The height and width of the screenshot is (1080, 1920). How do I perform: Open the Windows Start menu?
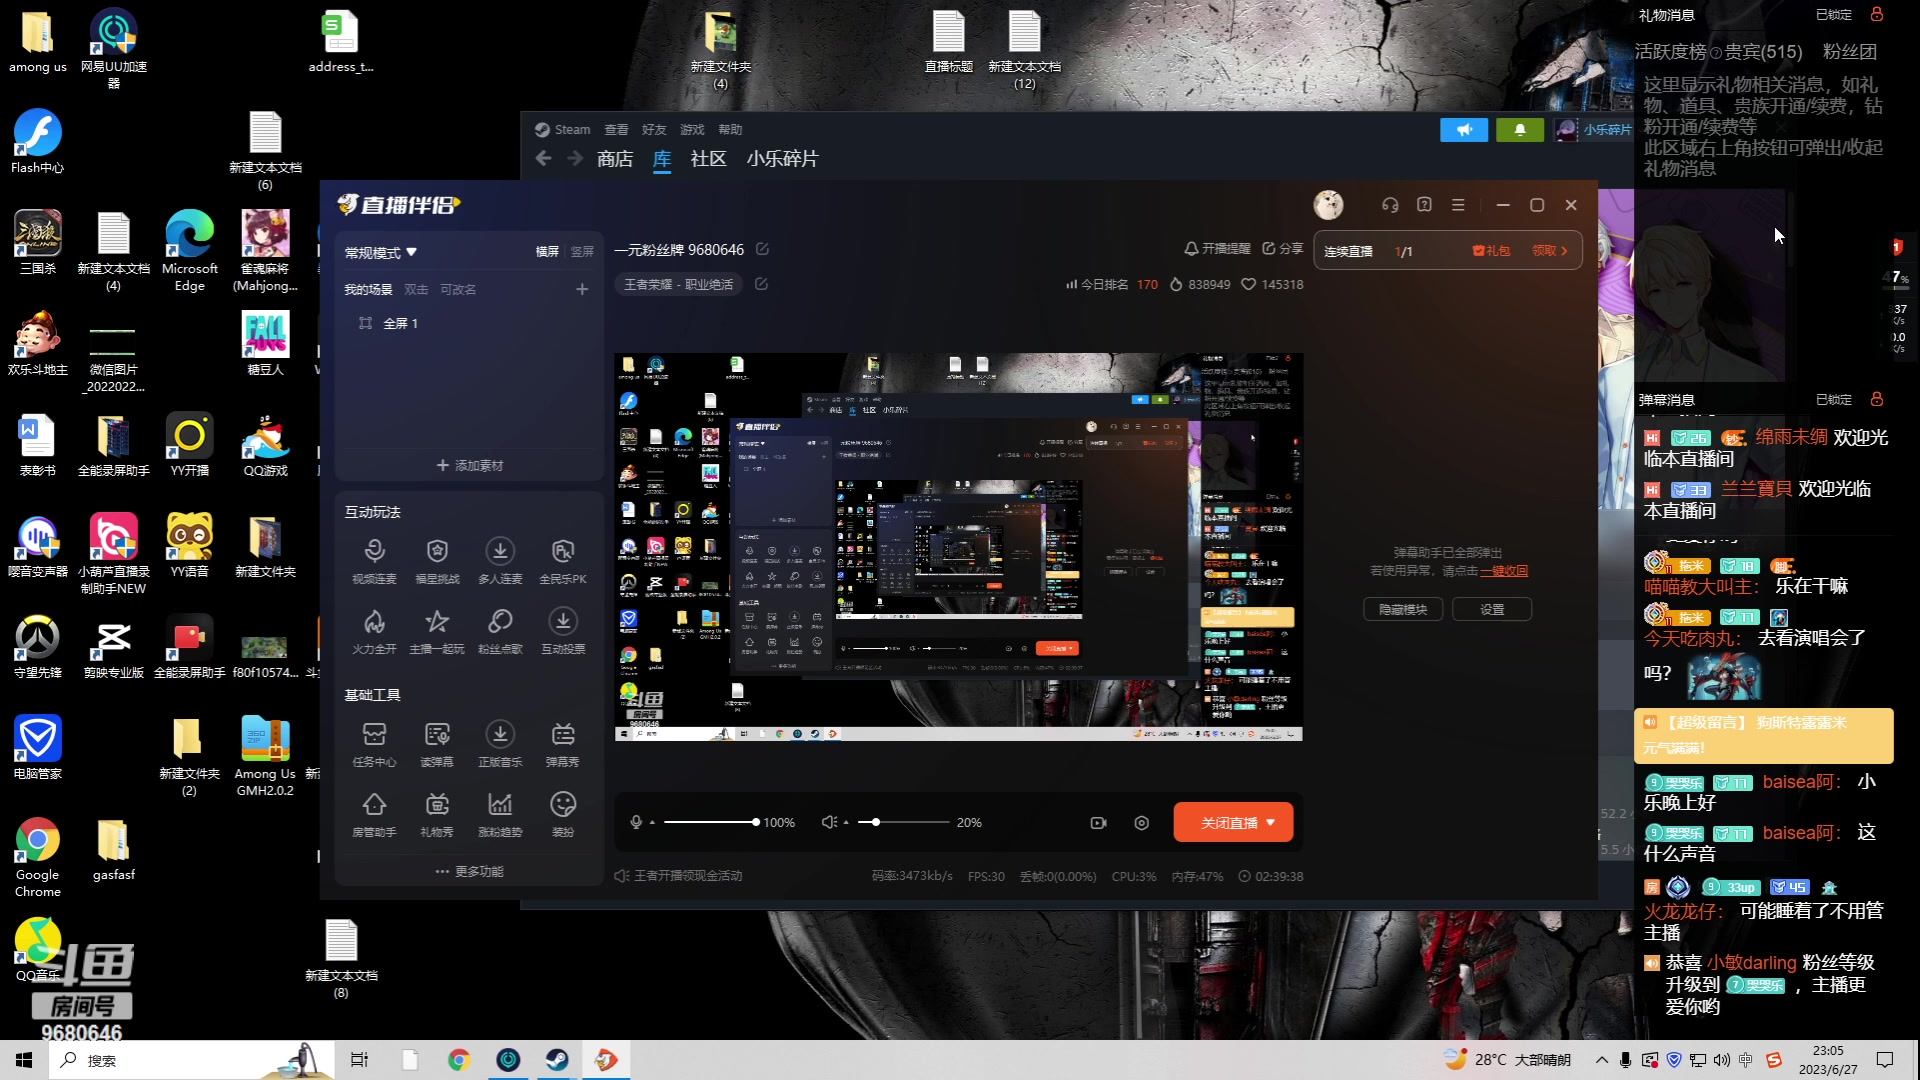pos(24,1060)
